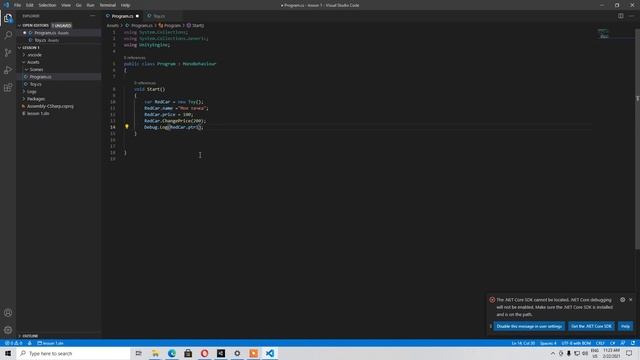This screenshot has height=360, width=640.
Task: Click the notification settings gear icon
Action: [x=622, y=300]
